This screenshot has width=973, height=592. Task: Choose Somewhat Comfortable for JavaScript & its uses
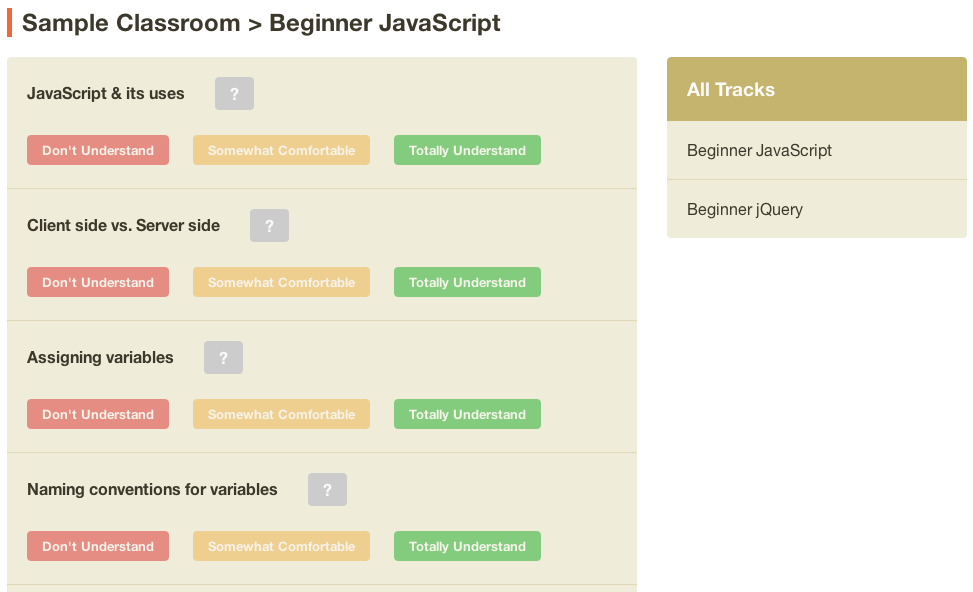click(x=281, y=150)
